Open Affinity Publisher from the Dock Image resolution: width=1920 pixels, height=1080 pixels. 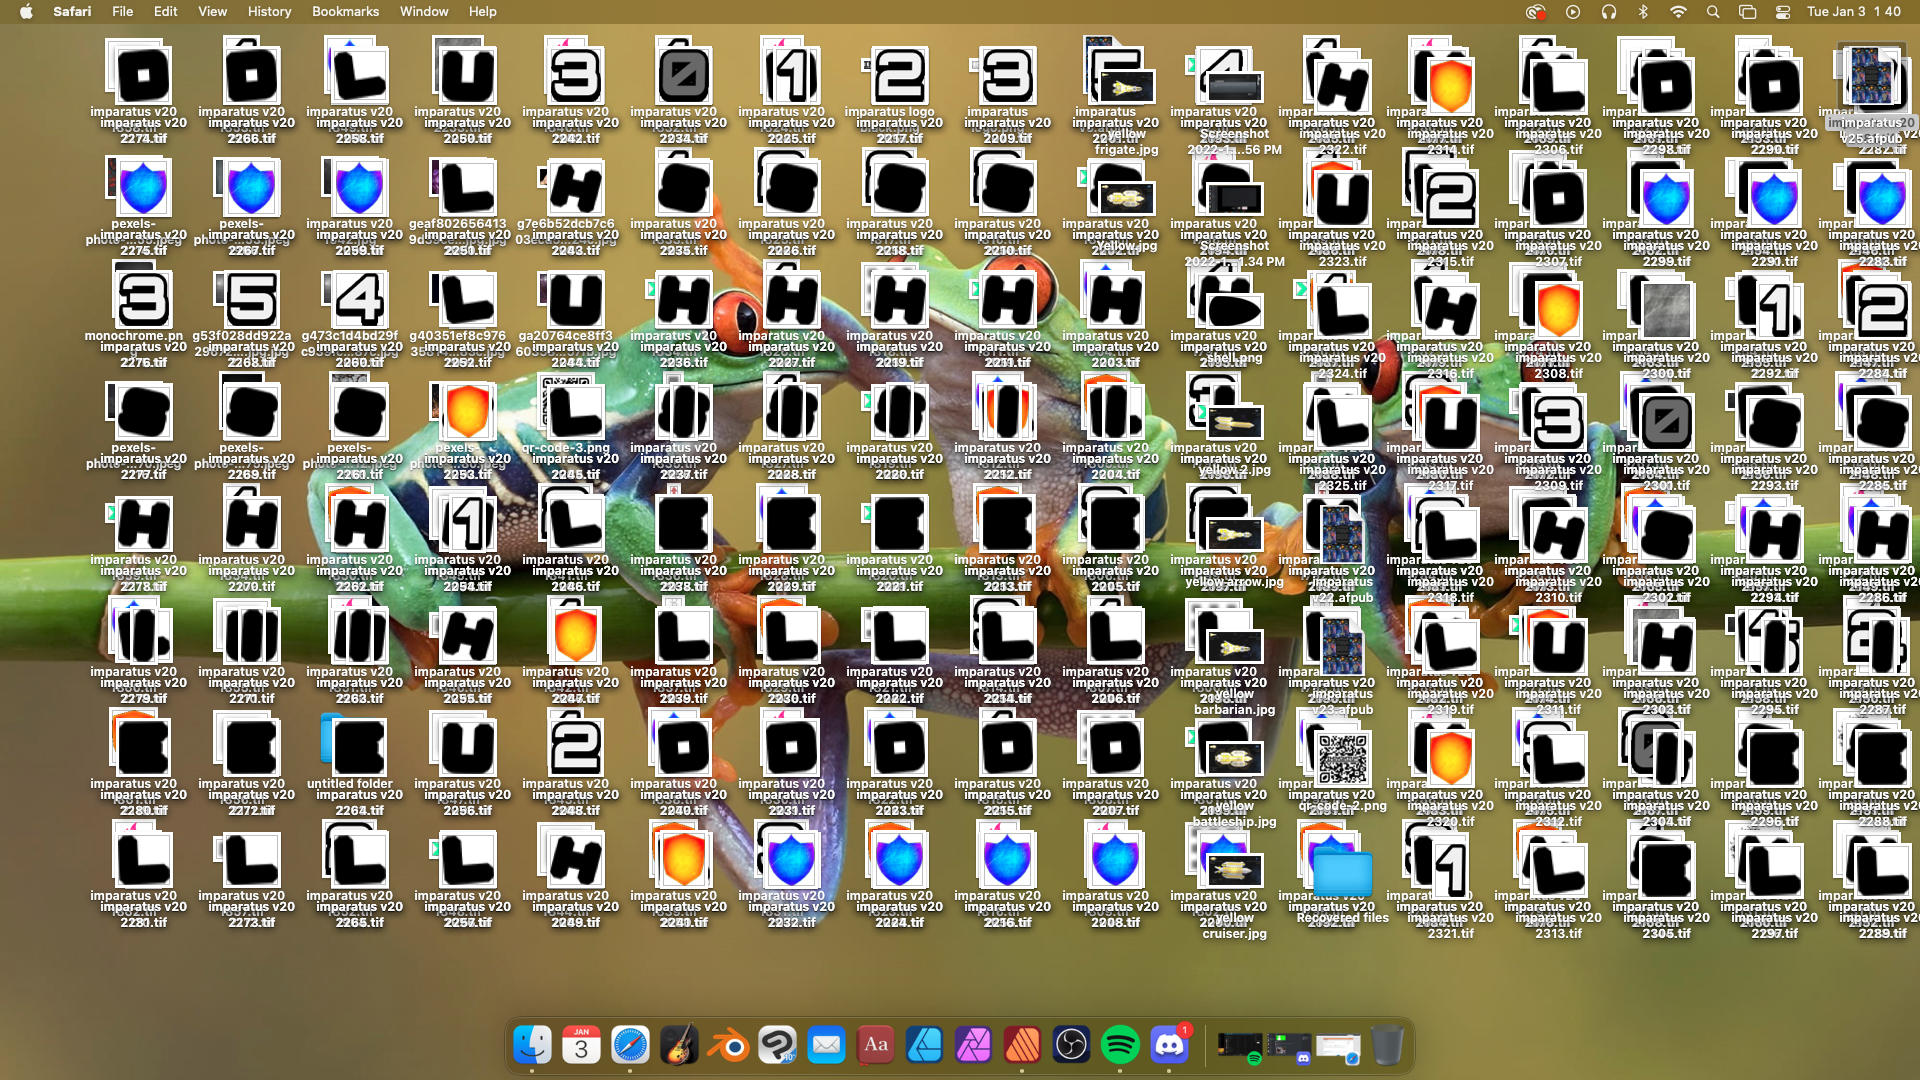[1022, 1046]
